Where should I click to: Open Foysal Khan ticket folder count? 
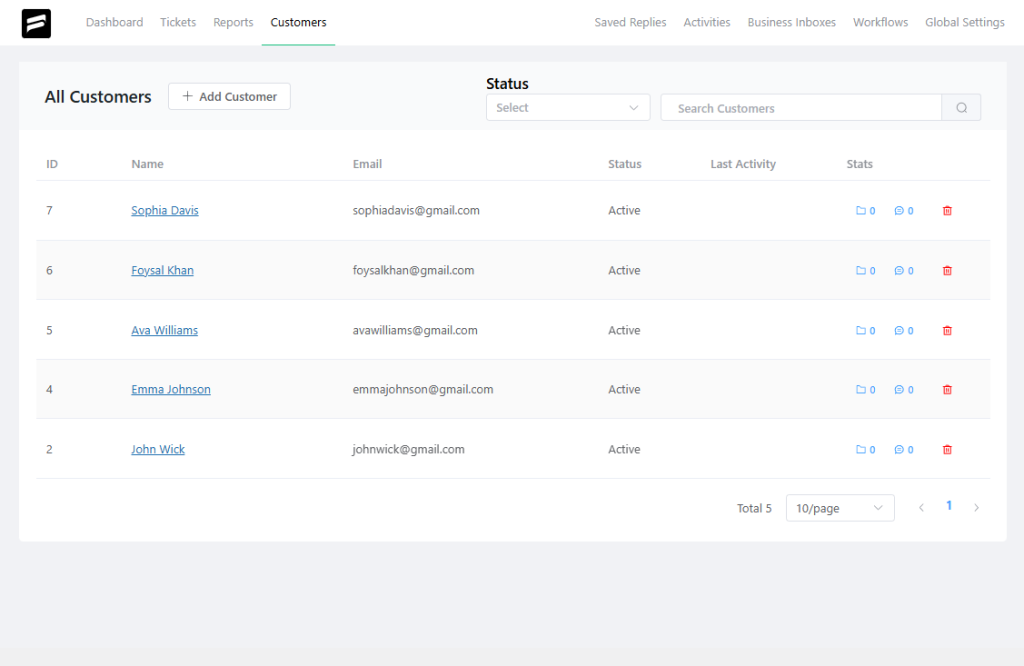[x=865, y=271]
